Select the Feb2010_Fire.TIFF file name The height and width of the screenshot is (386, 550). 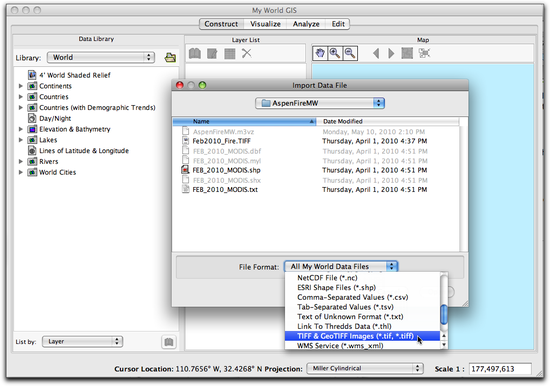[x=221, y=141]
